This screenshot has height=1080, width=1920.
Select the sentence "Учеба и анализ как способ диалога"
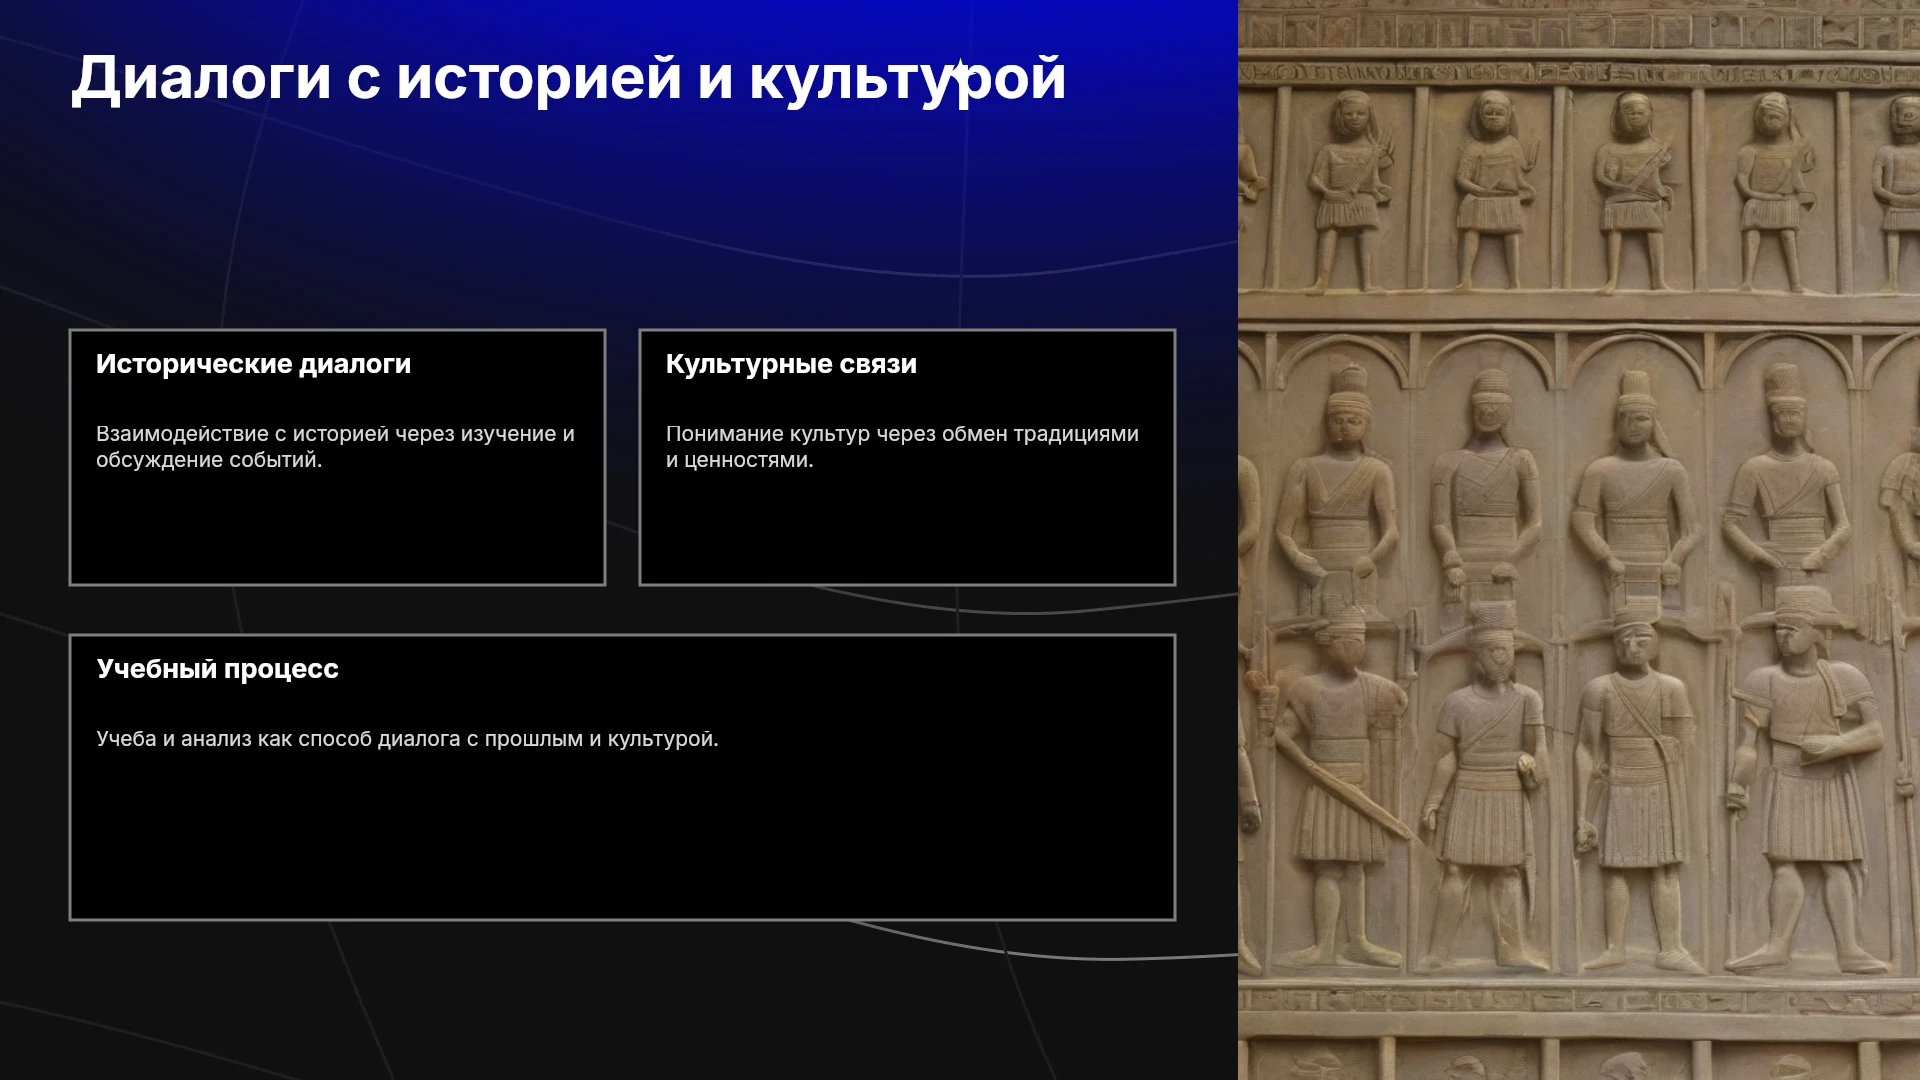407,739
